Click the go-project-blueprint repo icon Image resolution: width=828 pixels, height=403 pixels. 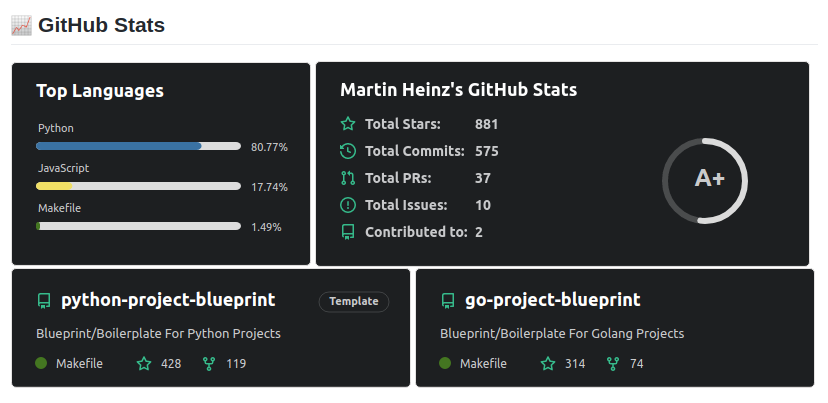447,300
